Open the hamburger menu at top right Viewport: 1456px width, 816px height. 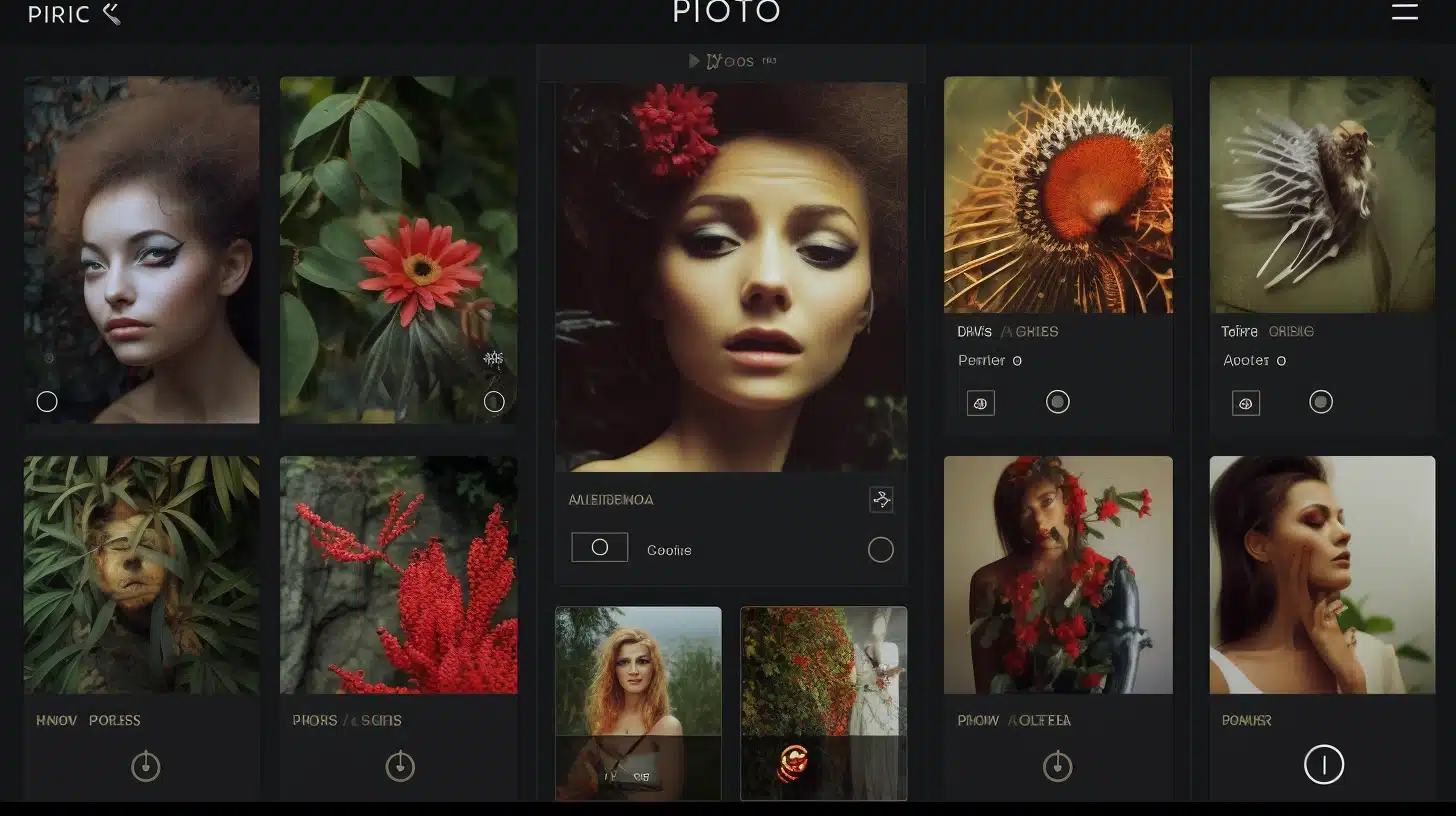[x=1404, y=12]
